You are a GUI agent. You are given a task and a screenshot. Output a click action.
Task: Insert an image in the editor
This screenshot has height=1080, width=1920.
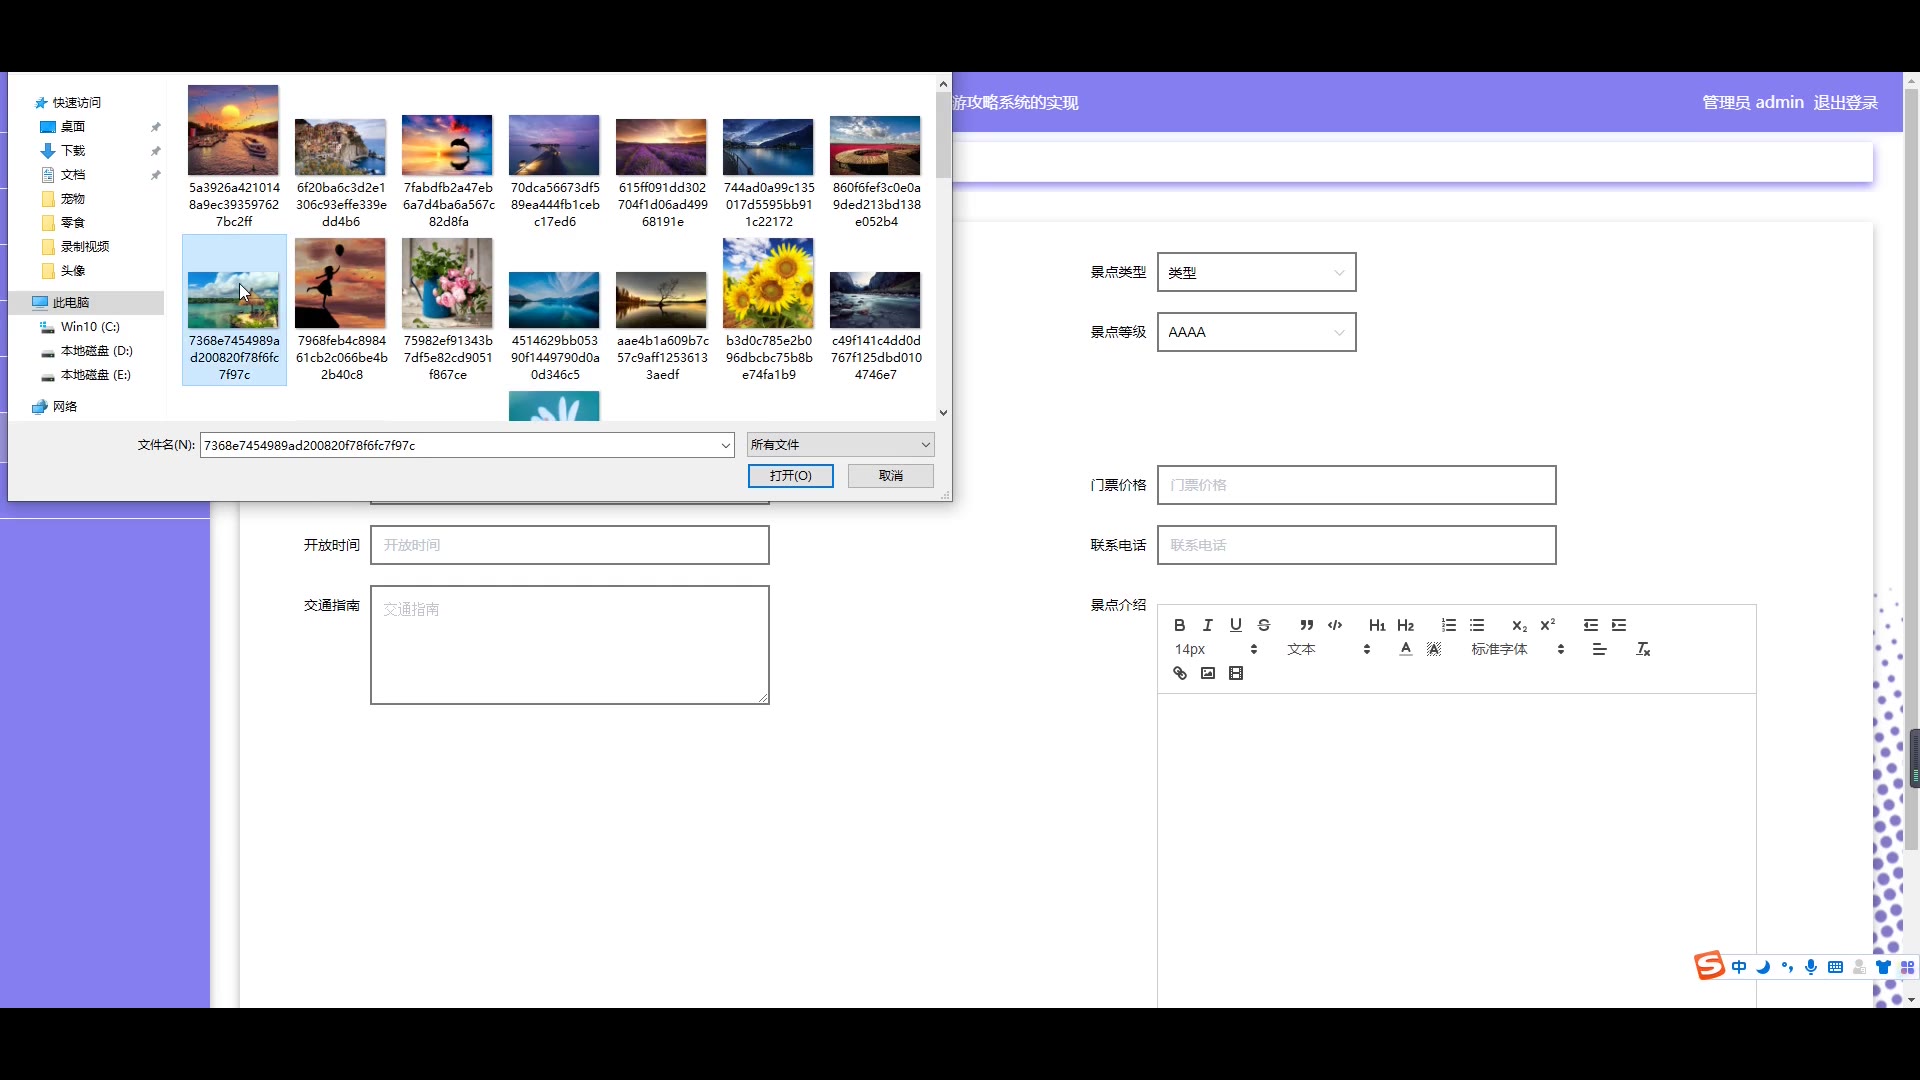coord(1207,673)
